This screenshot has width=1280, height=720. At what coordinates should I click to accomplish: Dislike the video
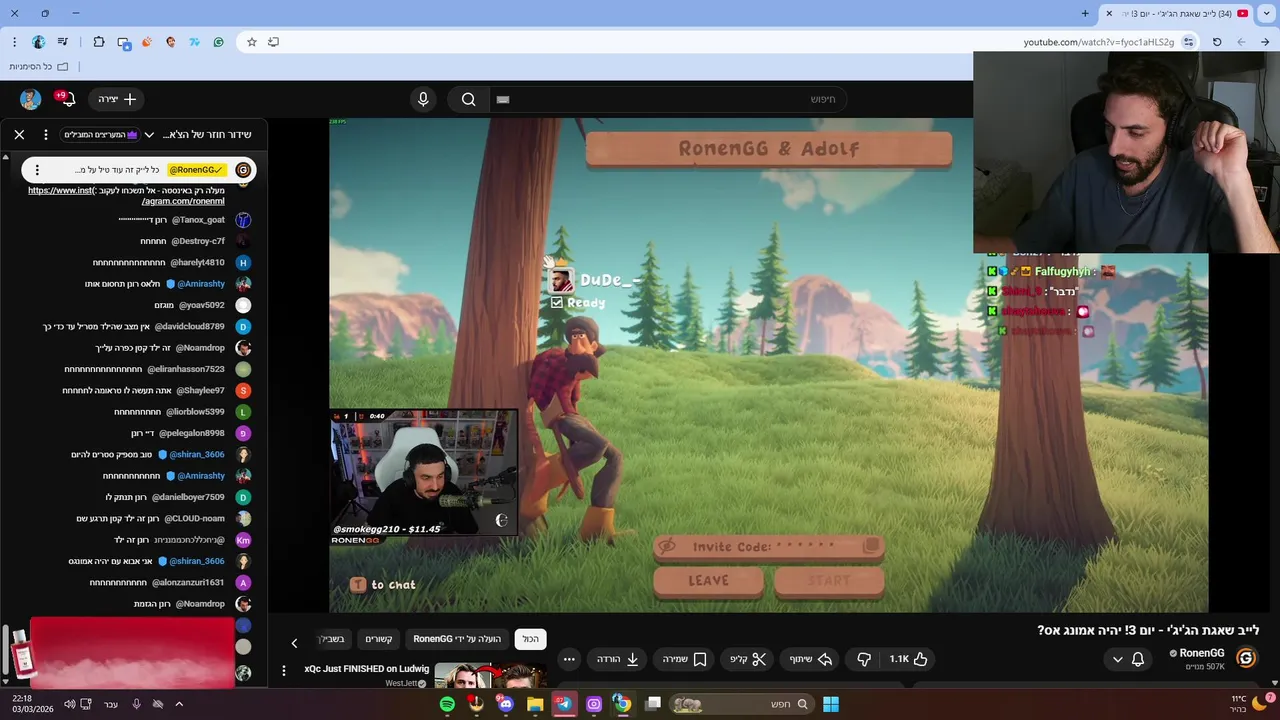(864, 659)
